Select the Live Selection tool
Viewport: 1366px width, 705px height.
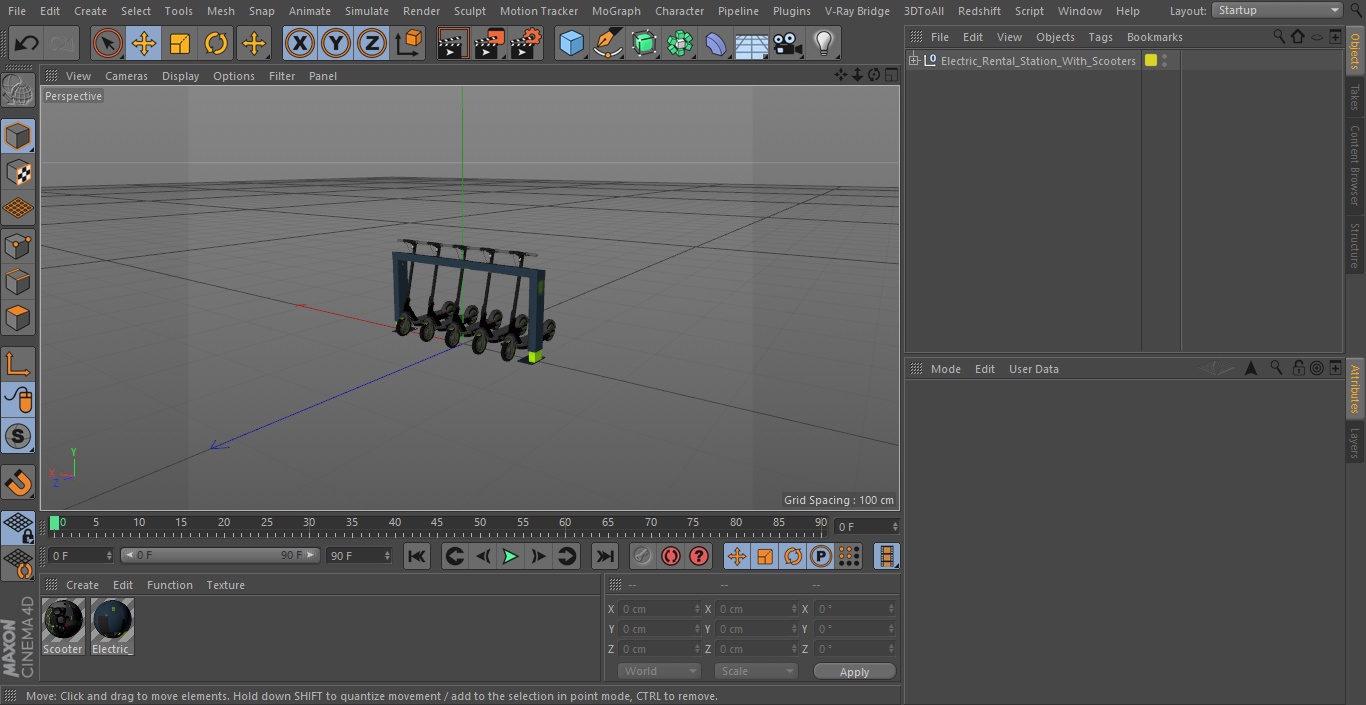[108, 43]
